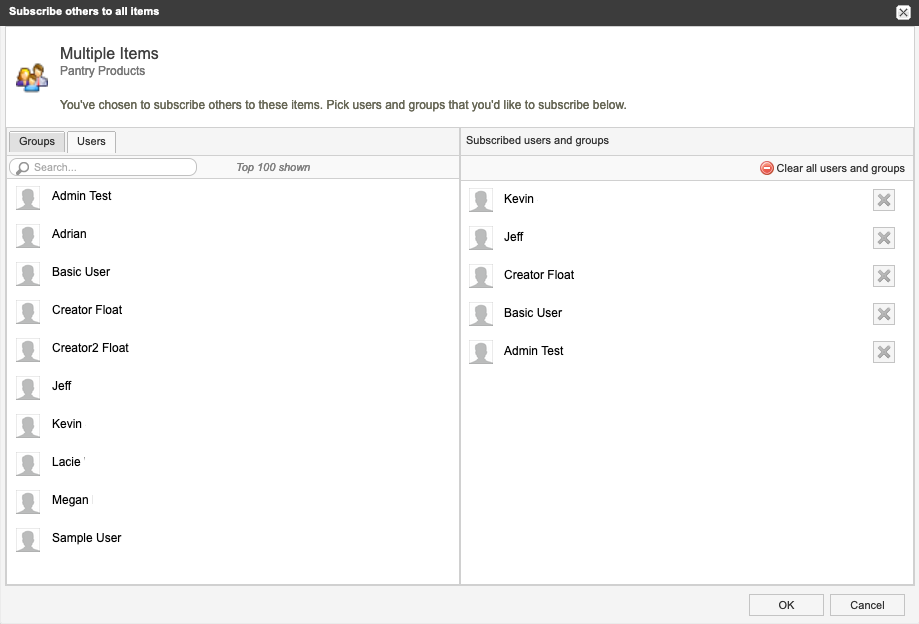This screenshot has height=624, width=919.
Task: Select Admin Test in left user list
Action: click(81, 196)
